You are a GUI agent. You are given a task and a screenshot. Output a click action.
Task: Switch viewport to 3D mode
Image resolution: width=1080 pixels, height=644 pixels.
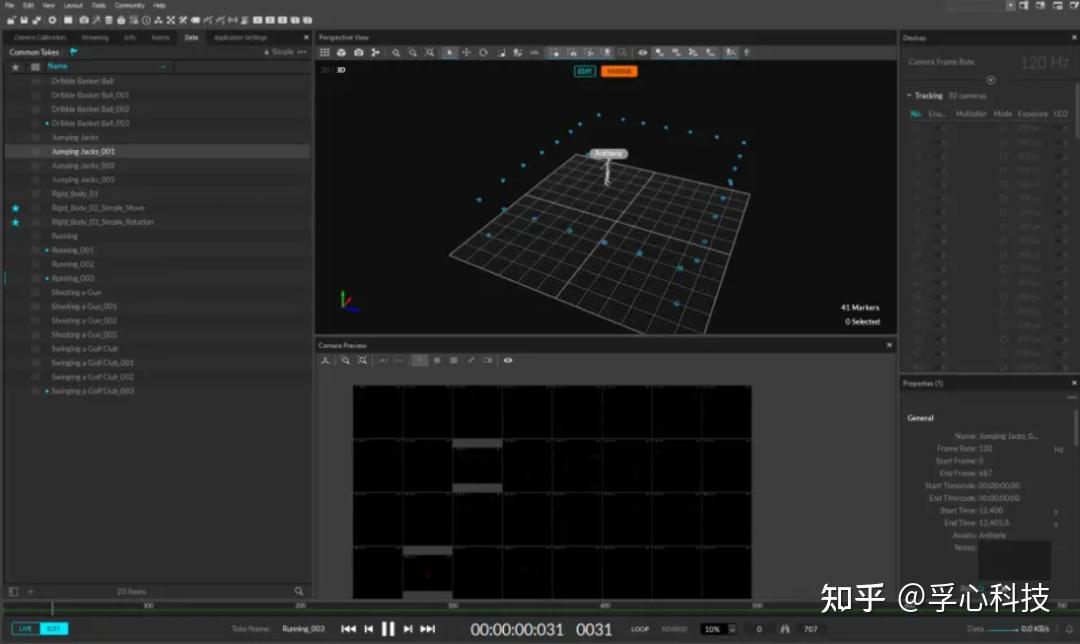[x=341, y=70]
